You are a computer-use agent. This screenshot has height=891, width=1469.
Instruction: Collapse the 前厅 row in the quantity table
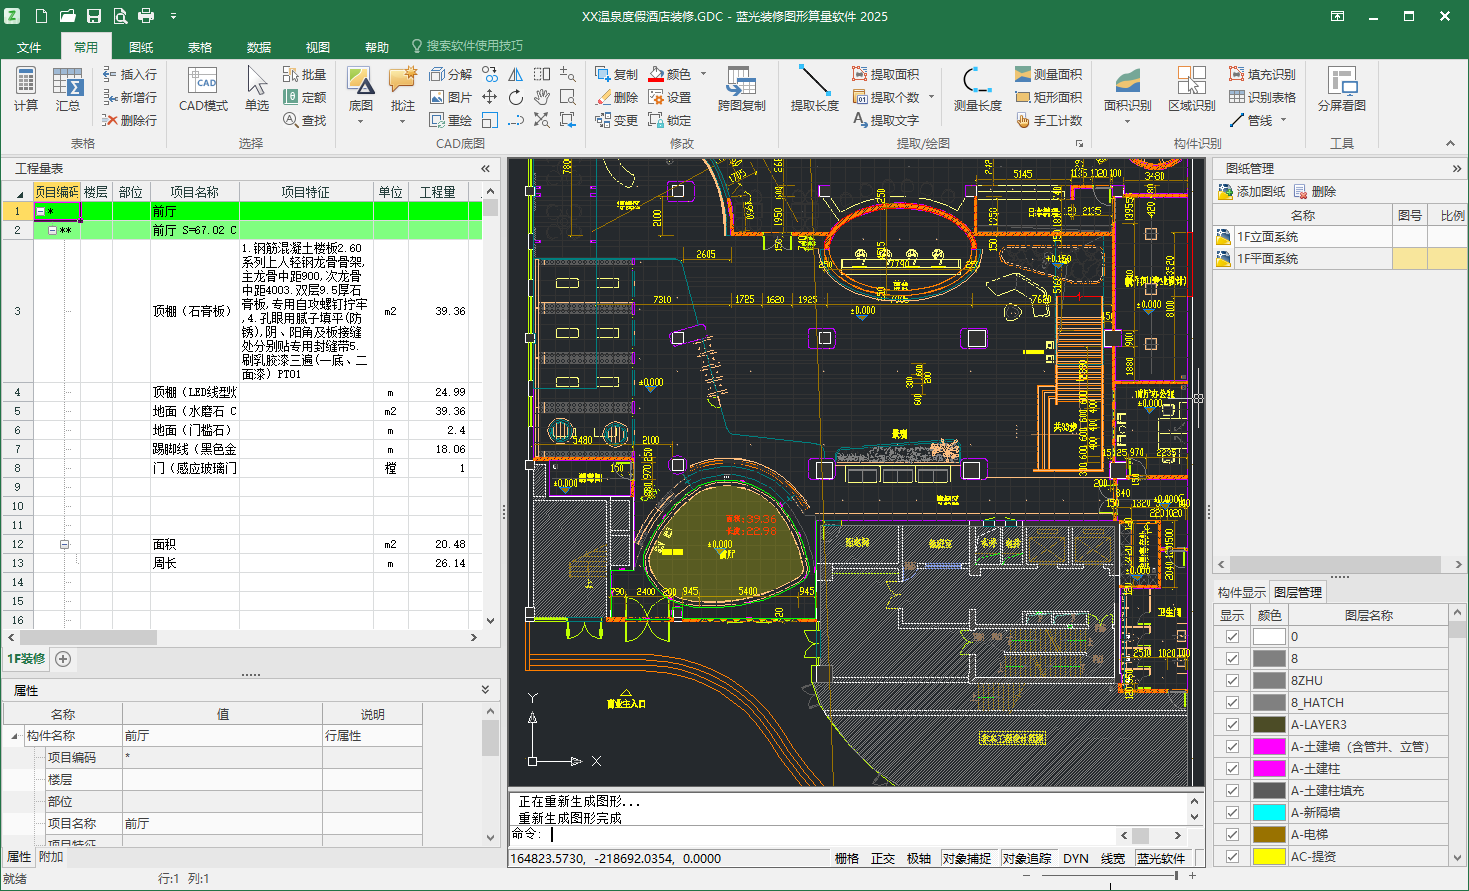coord(42,211)
